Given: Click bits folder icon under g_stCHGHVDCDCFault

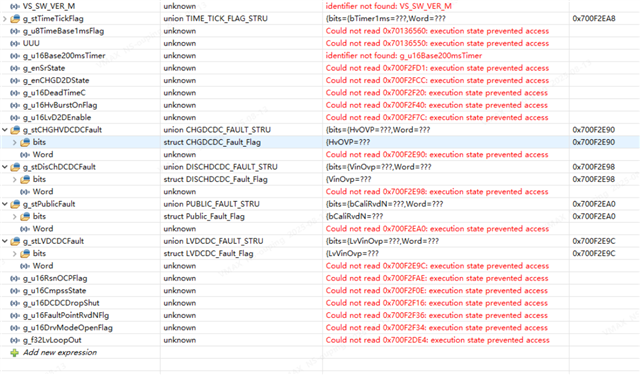Looking at the screenshot, I should point(25,142).
